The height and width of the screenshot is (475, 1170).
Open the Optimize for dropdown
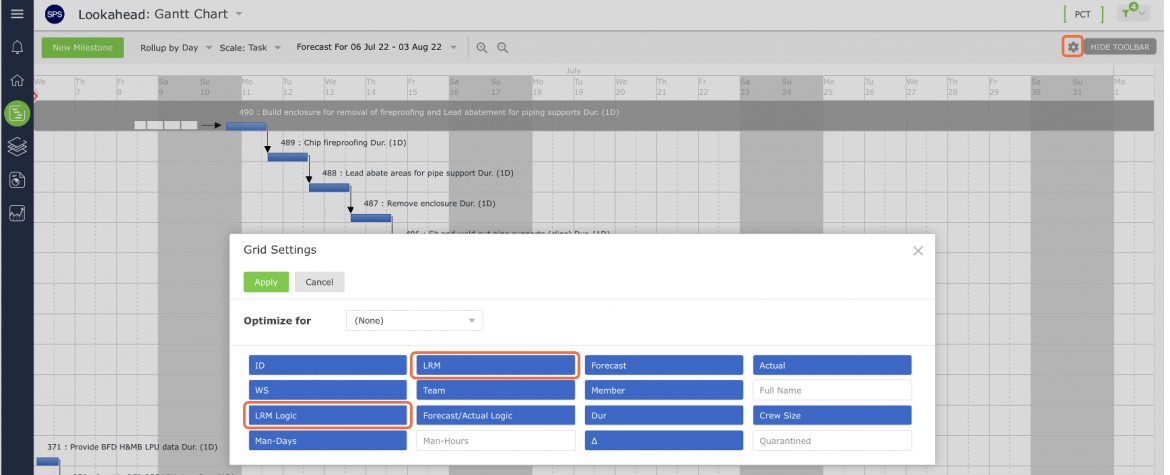click(414, 321)
